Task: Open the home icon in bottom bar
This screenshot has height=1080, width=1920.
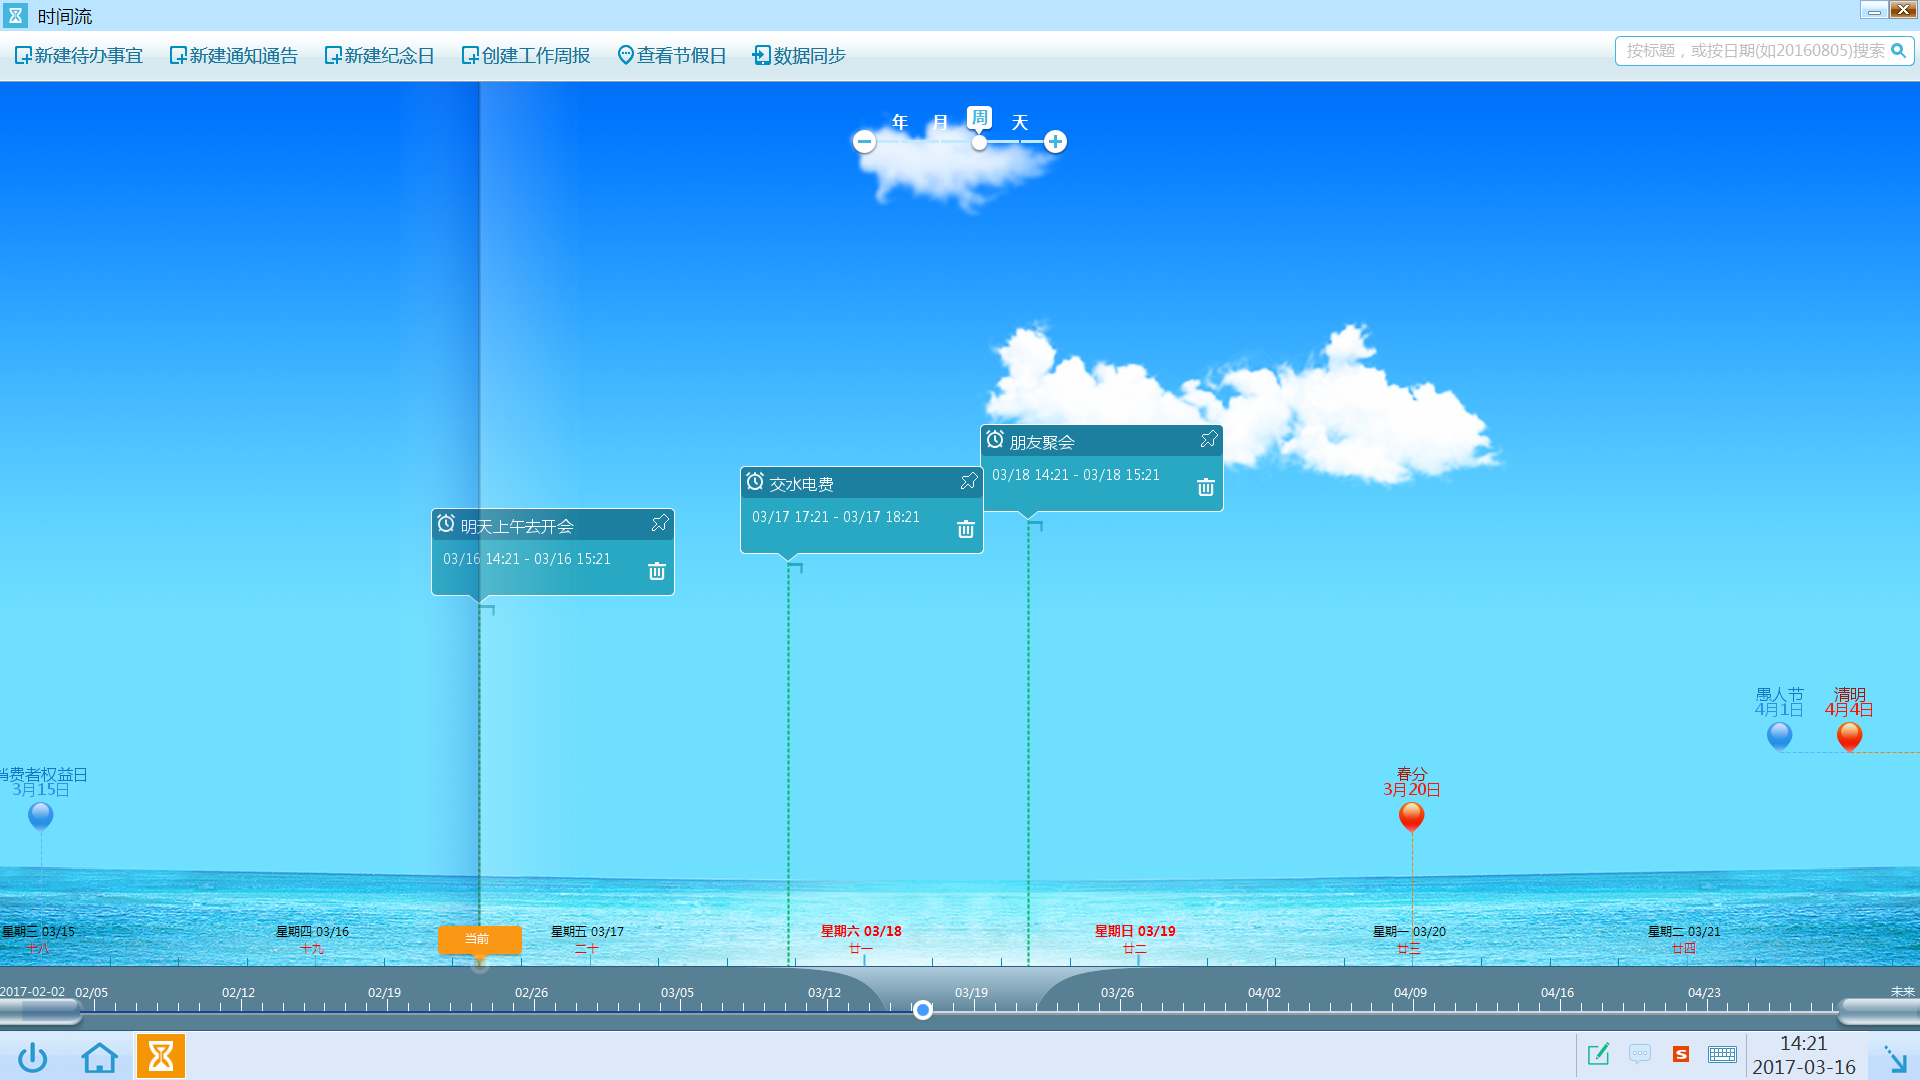Action: [99, 1056]
